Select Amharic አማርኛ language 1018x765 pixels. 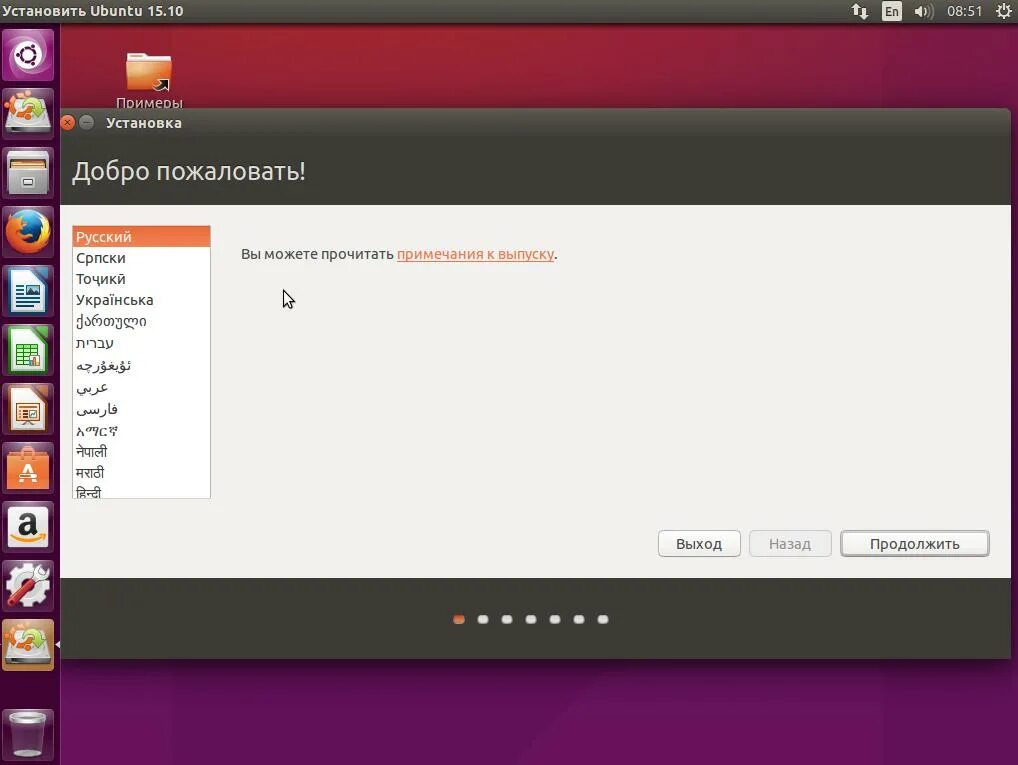pyautogui.click(x=142, y=431)
